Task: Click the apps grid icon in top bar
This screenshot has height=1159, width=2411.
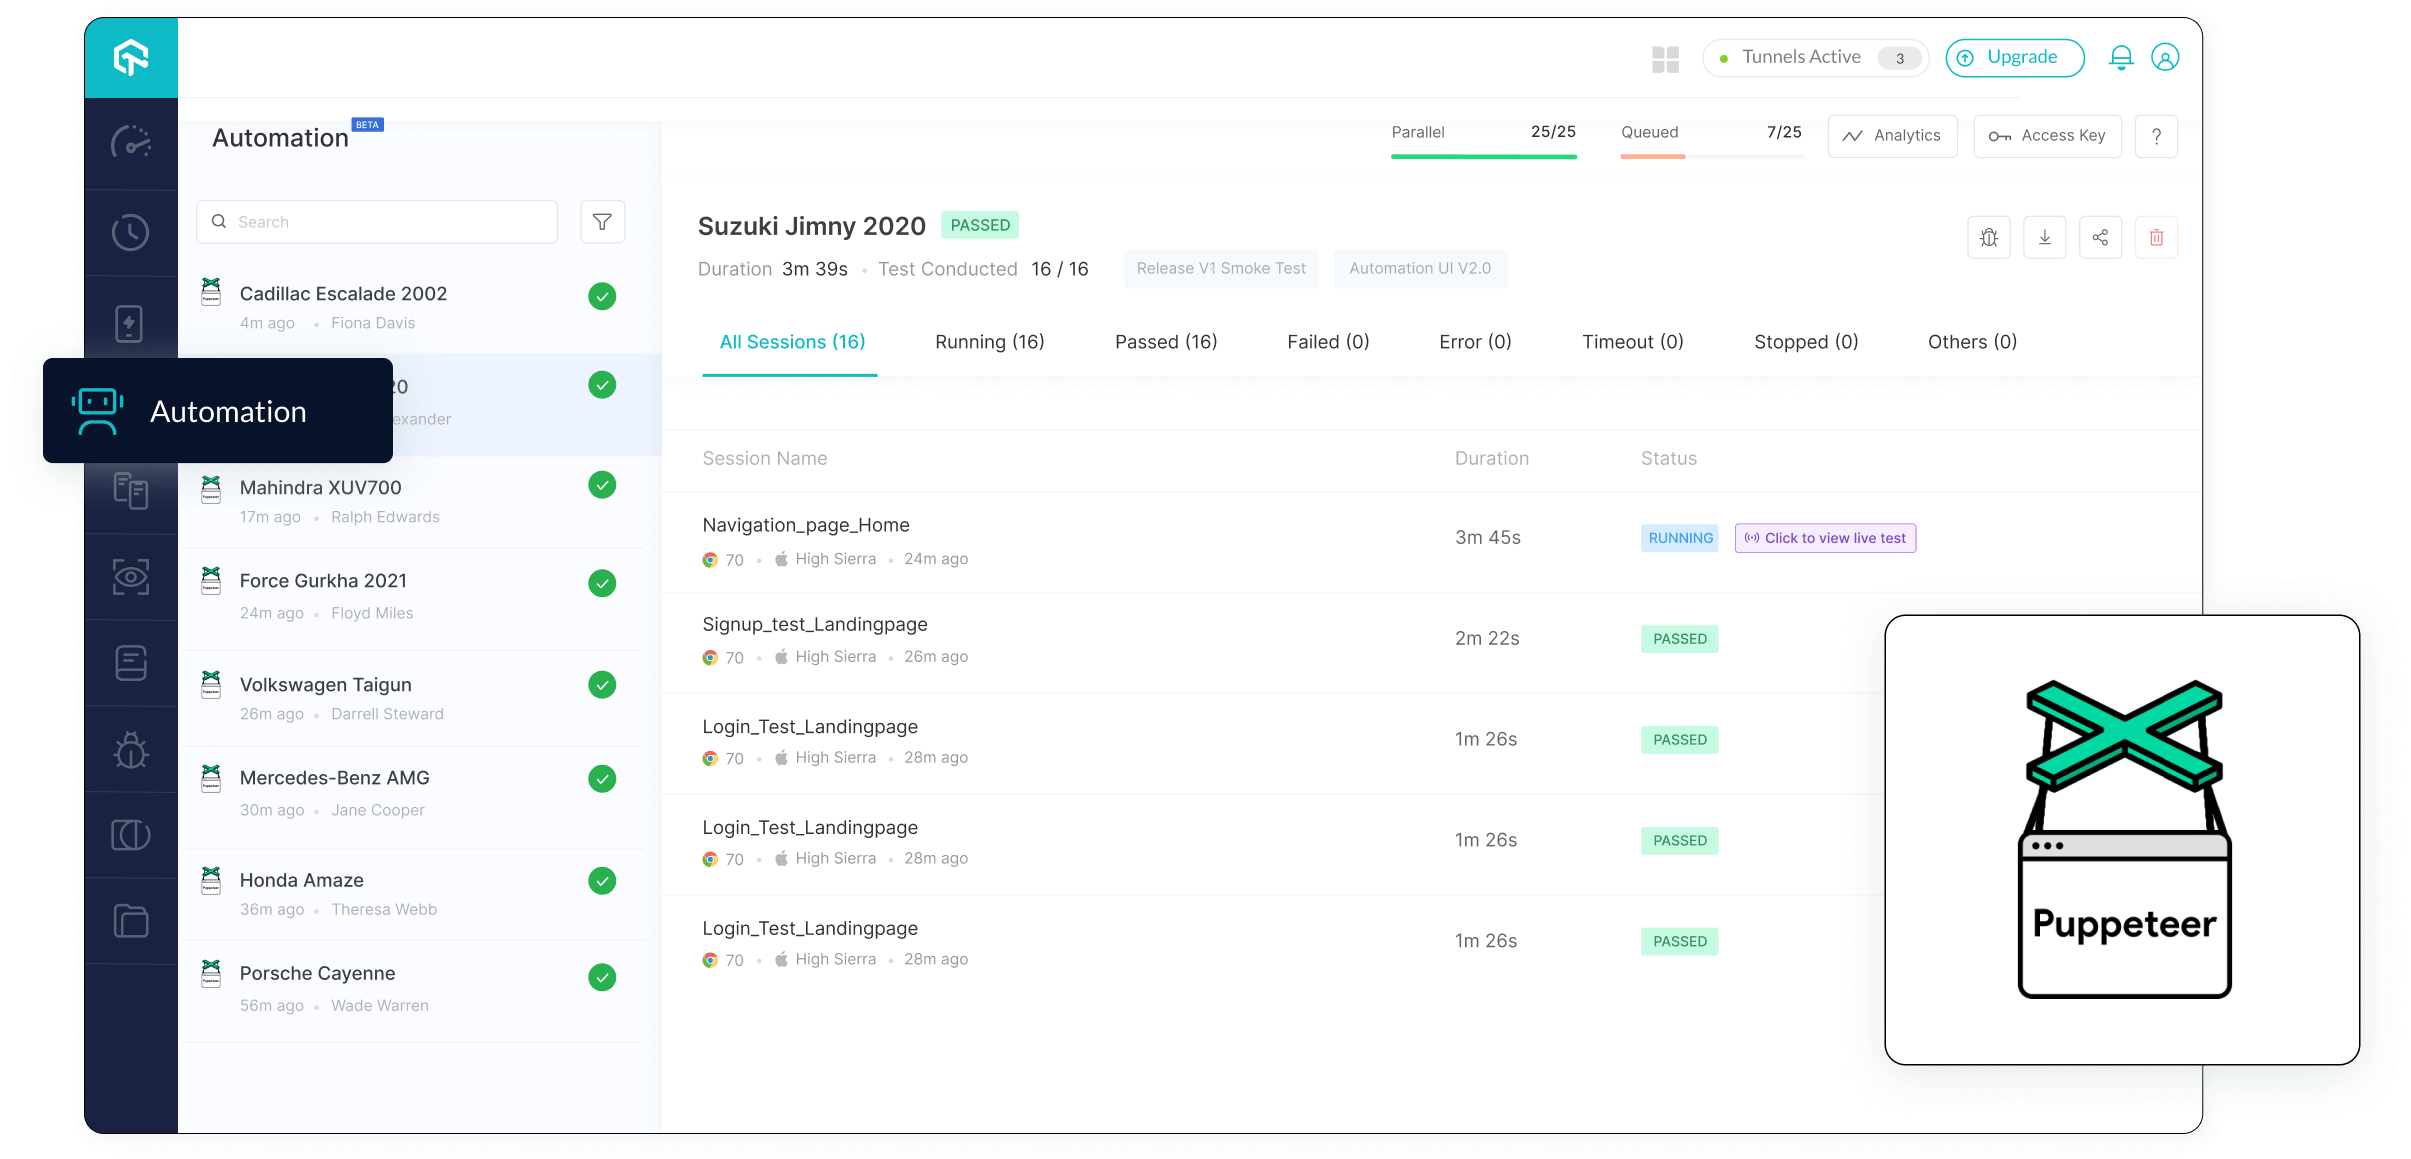Action: pyautogui.click(x=1666, y=60)
